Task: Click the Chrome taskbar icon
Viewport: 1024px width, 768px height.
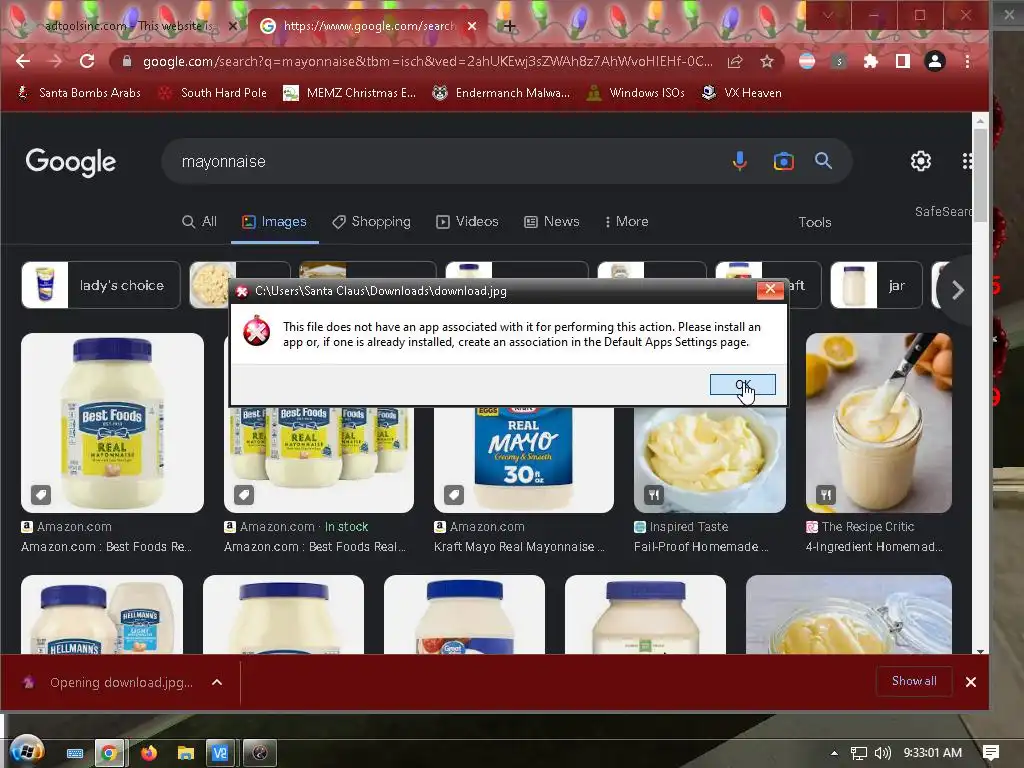Action: 108,754
